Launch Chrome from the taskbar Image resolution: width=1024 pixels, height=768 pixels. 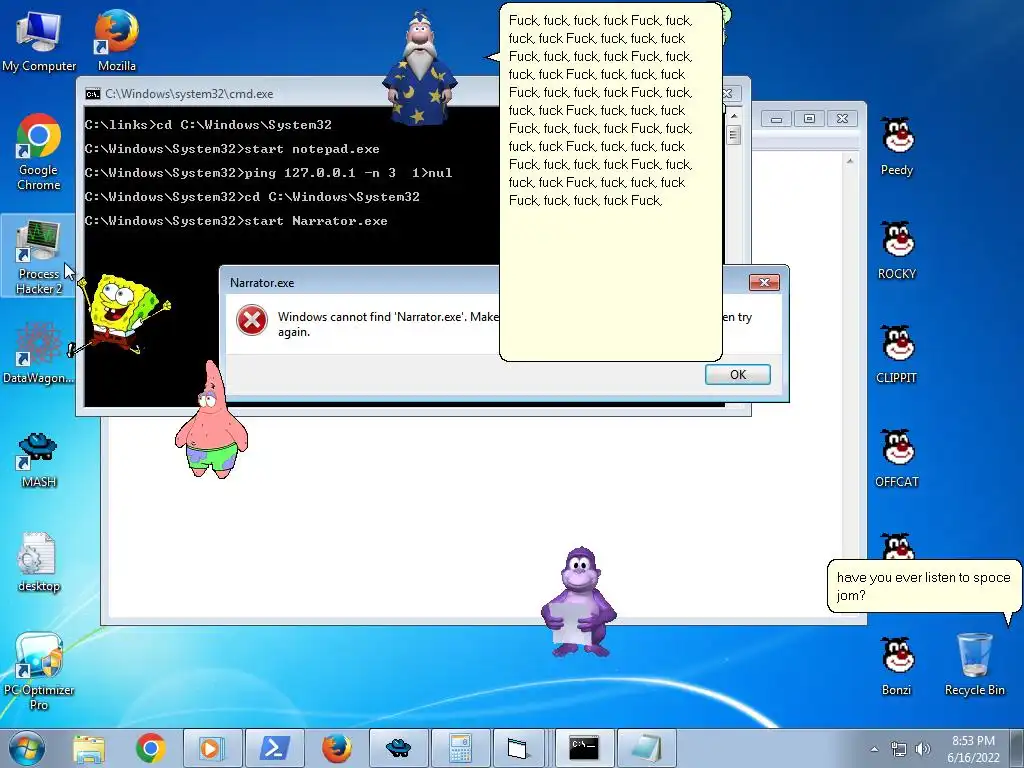150,748
